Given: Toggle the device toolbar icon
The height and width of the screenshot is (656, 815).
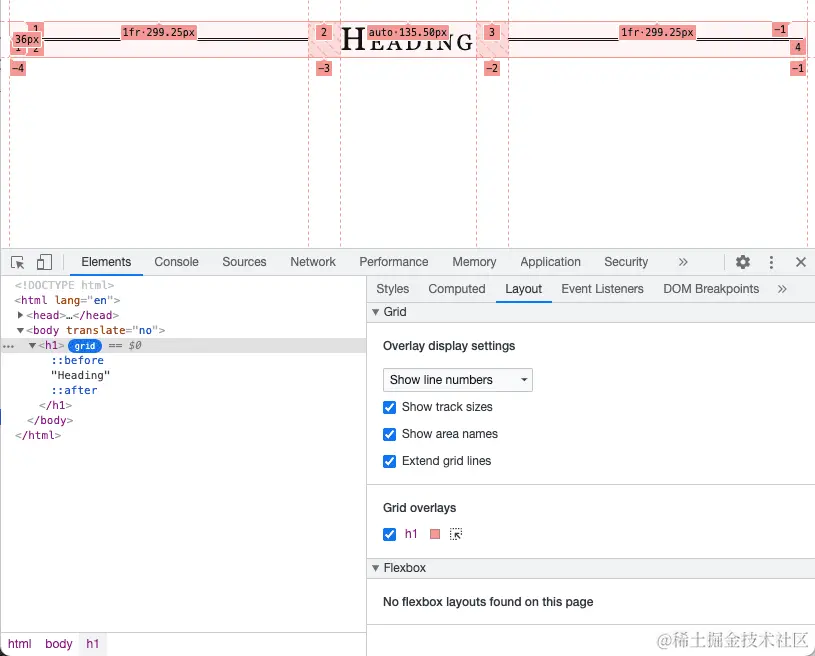Looking at the screenshot, I should [44, 262].
